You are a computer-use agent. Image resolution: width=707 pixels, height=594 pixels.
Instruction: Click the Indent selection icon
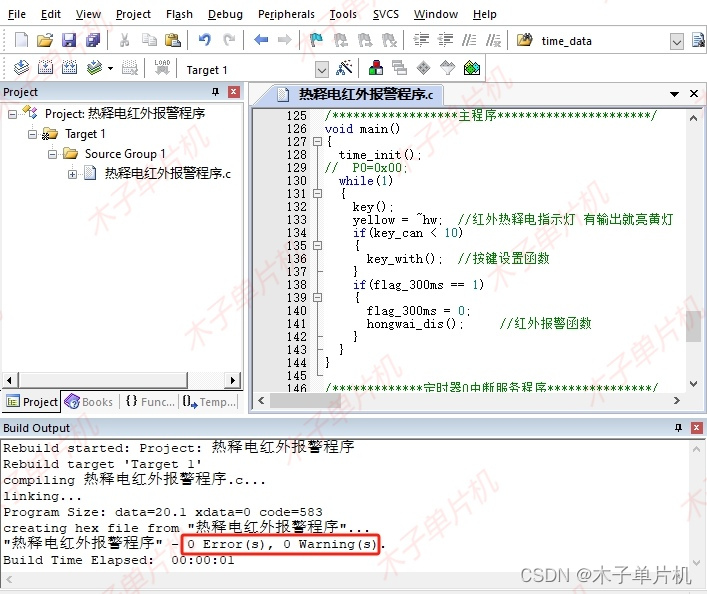422,41
